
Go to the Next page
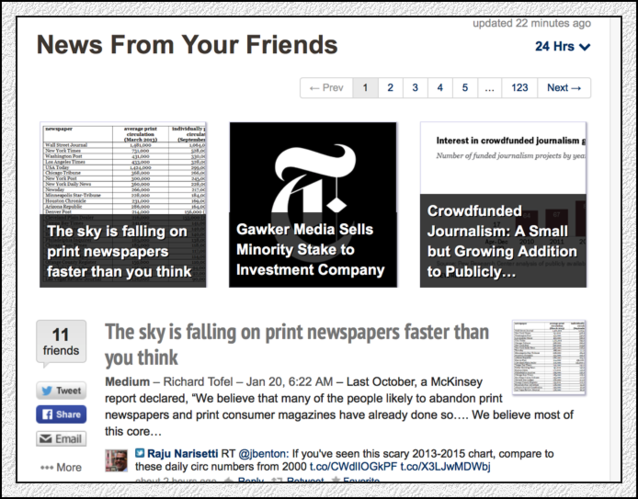[x=564, y=88]
